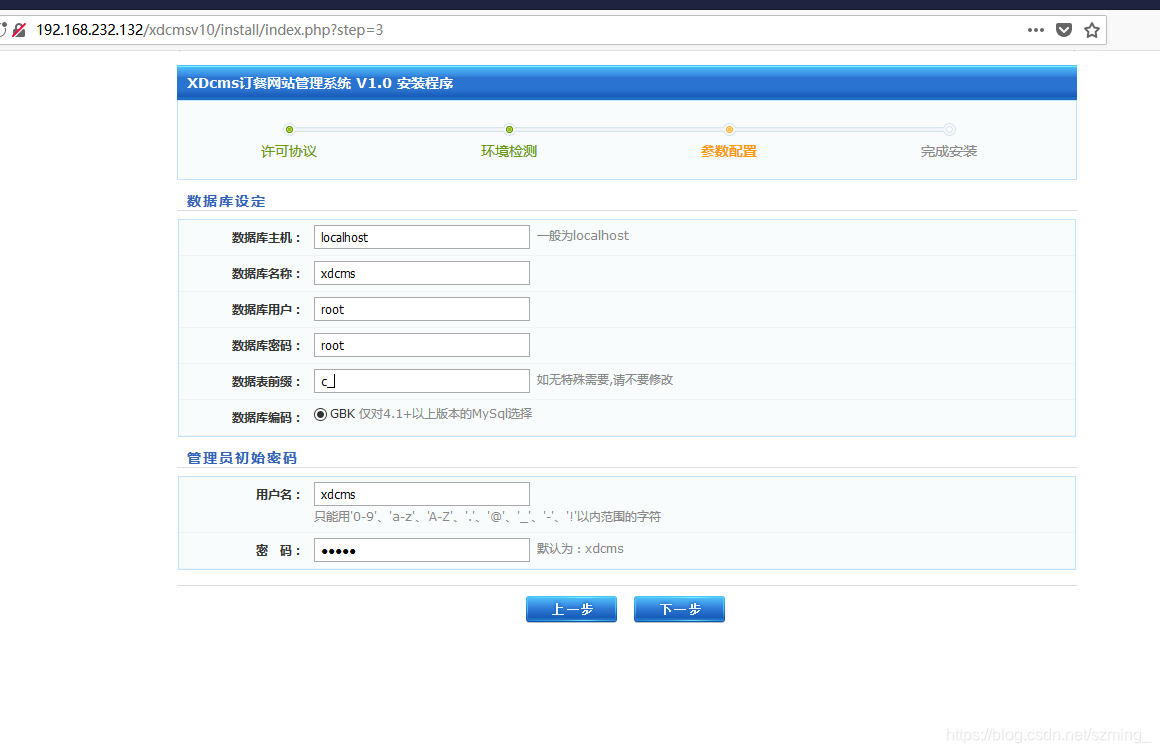
Task: Click the admin 用户名 xdcms field
Action: coord(422,494)
